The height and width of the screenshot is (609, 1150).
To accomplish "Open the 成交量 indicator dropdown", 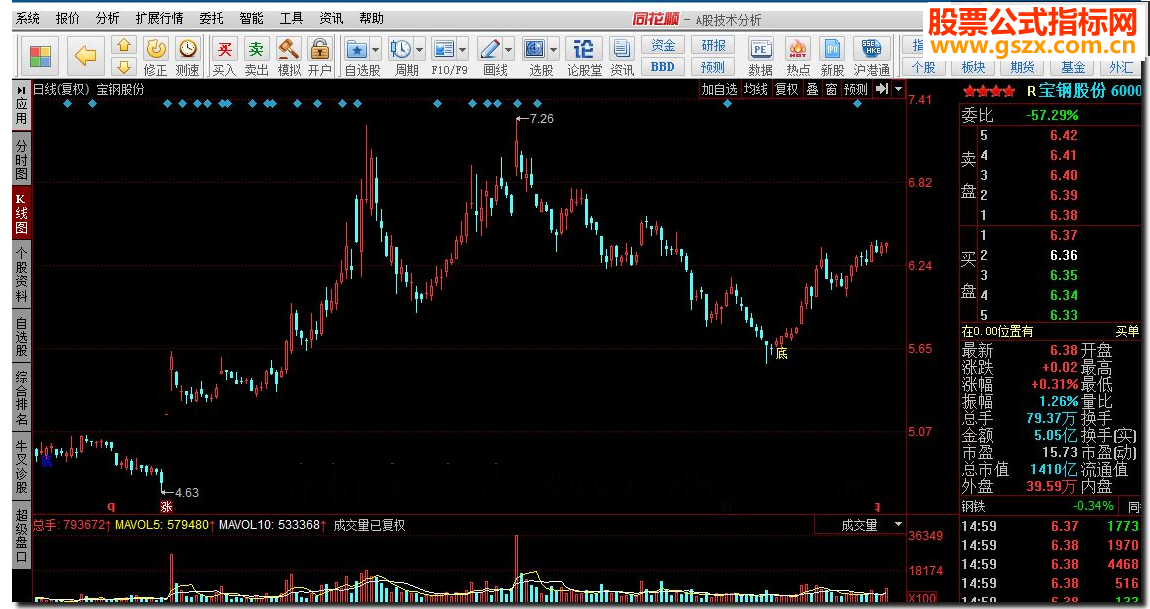I will click(x=897, y=524).
